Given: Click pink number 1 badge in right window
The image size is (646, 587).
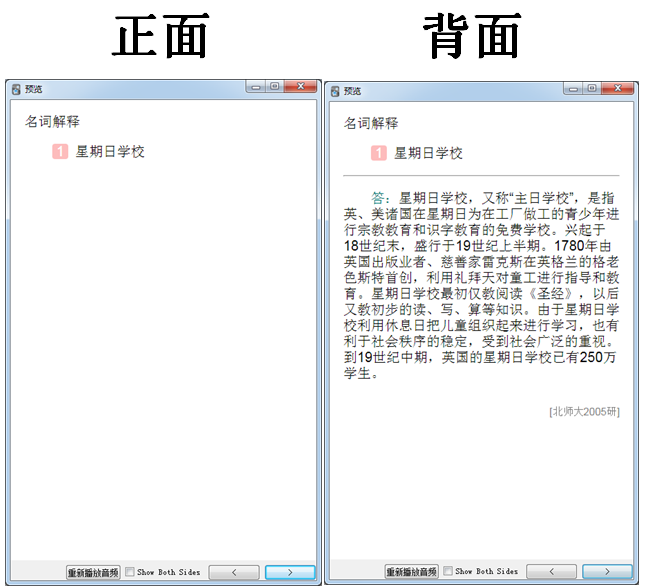Looking at the screenshot, I should point(379,153).
